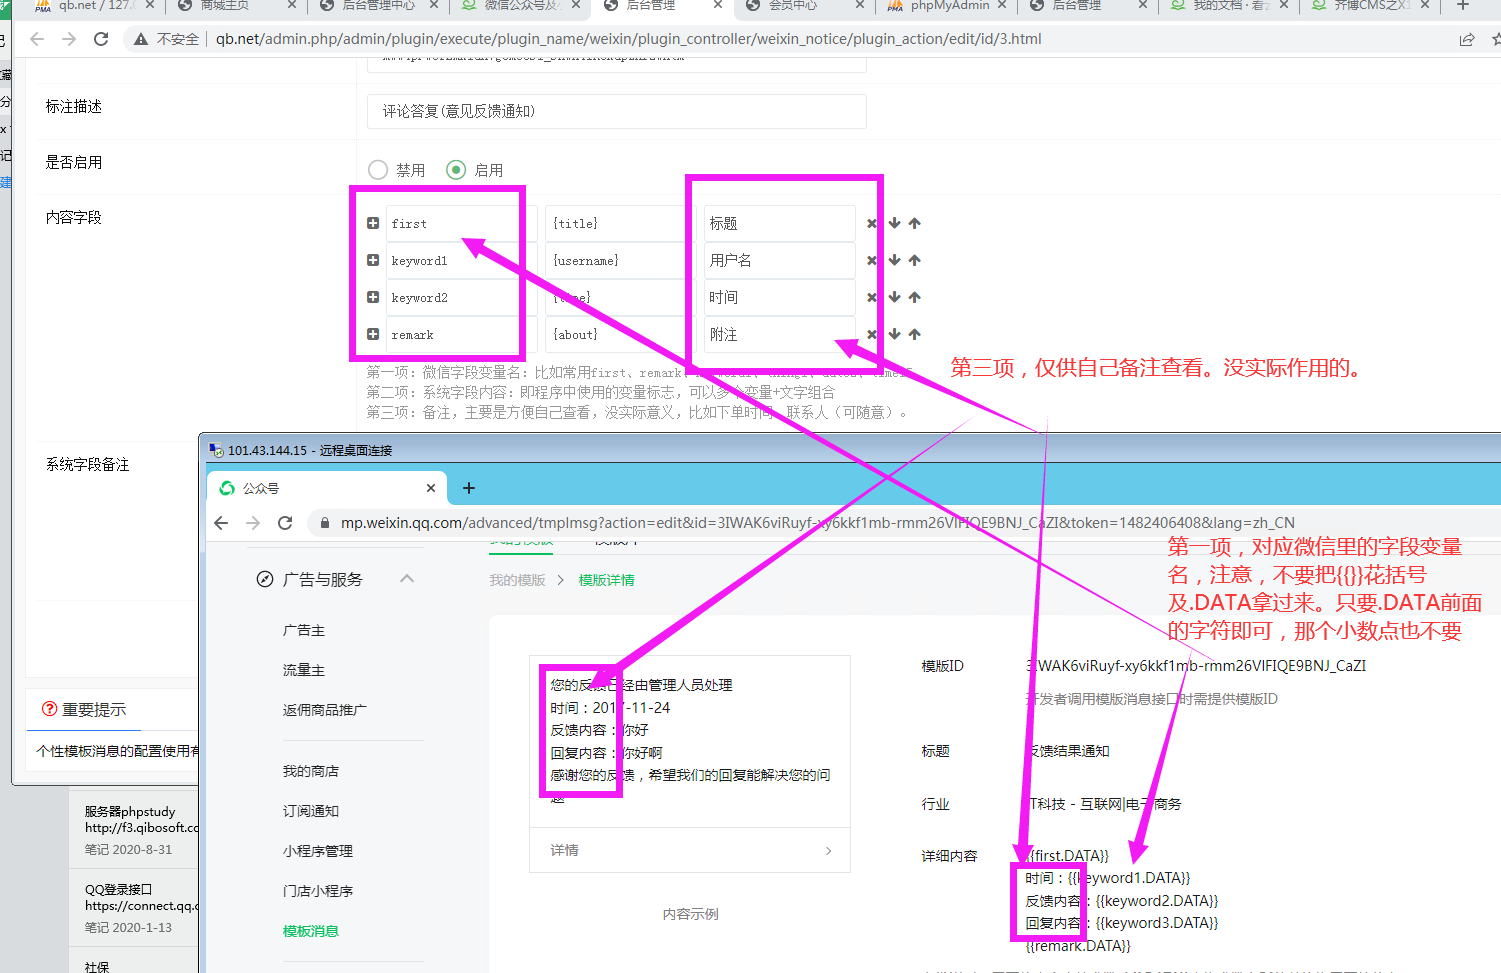Image resolution: width=1501 pixels, height=973 pixels.
Task: Delete the 标题 row with the X icon
Action: coord(872,223)
